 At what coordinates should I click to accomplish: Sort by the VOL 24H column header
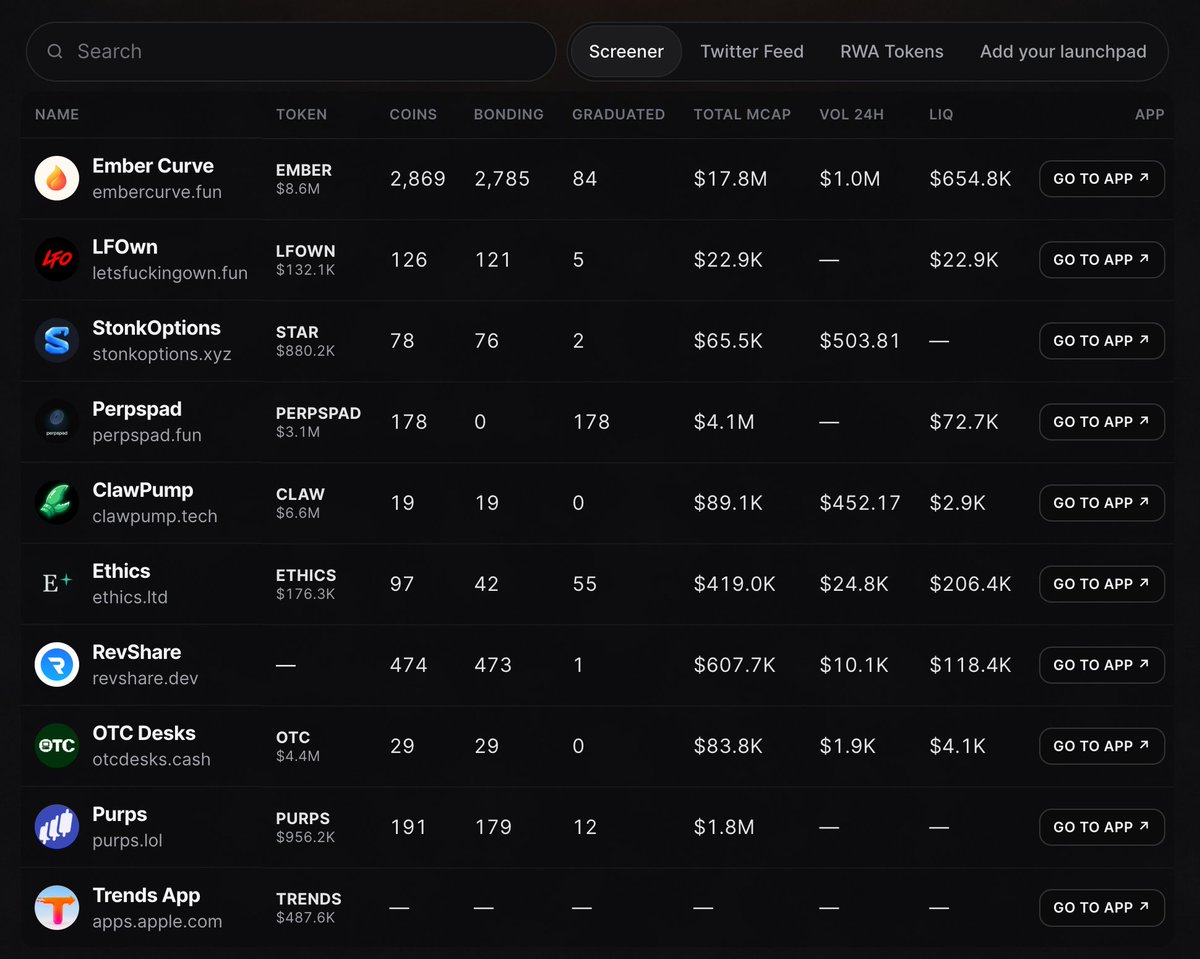(x=852, y=115)
